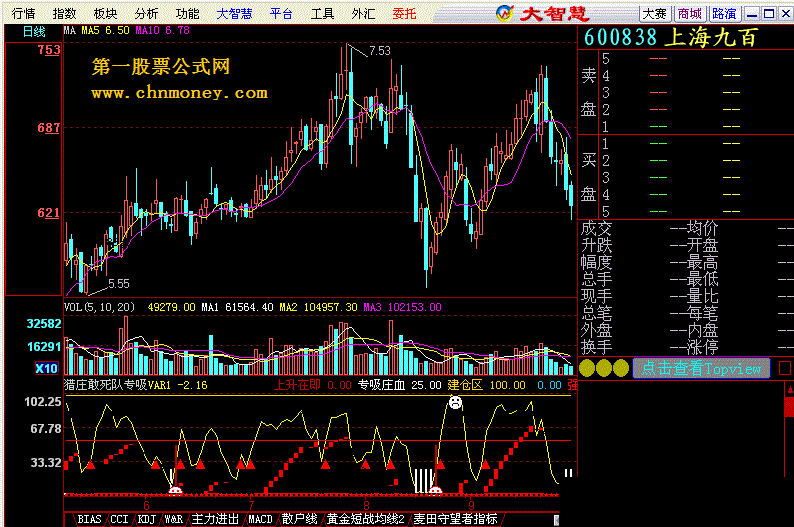Select the month 6 marker on the time axis

click(x=146, y=505)
